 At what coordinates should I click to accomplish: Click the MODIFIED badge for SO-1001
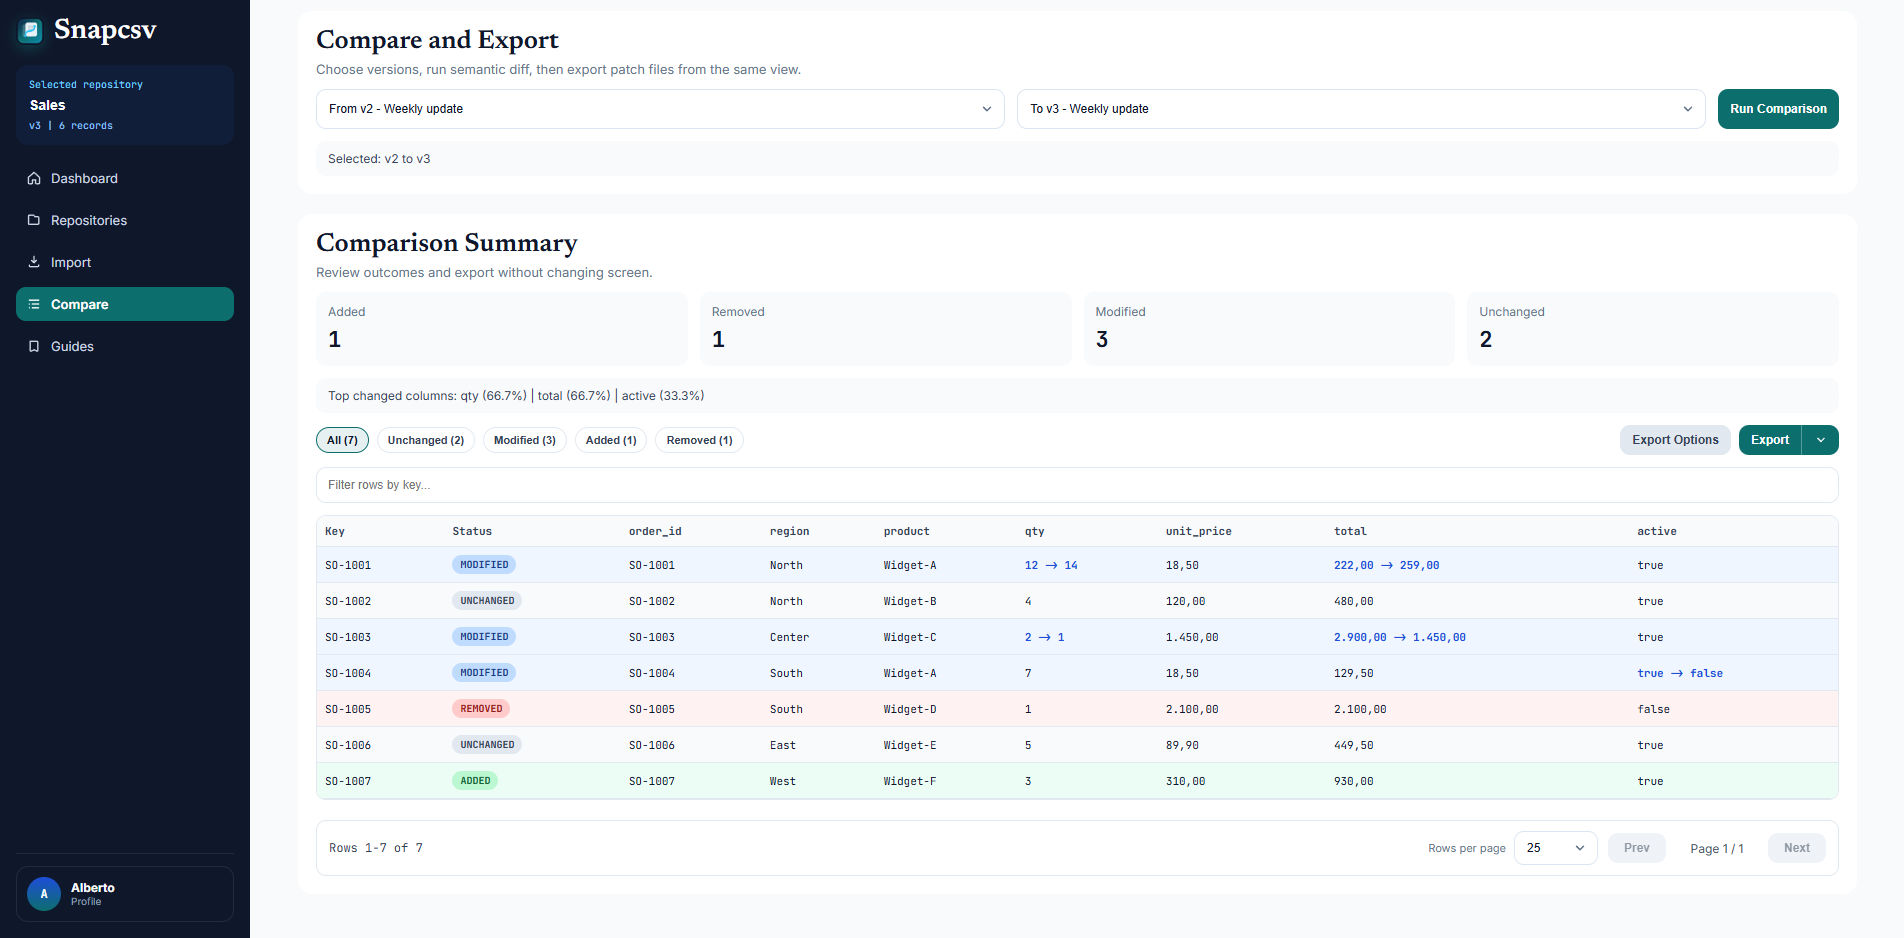coord(484,565)
